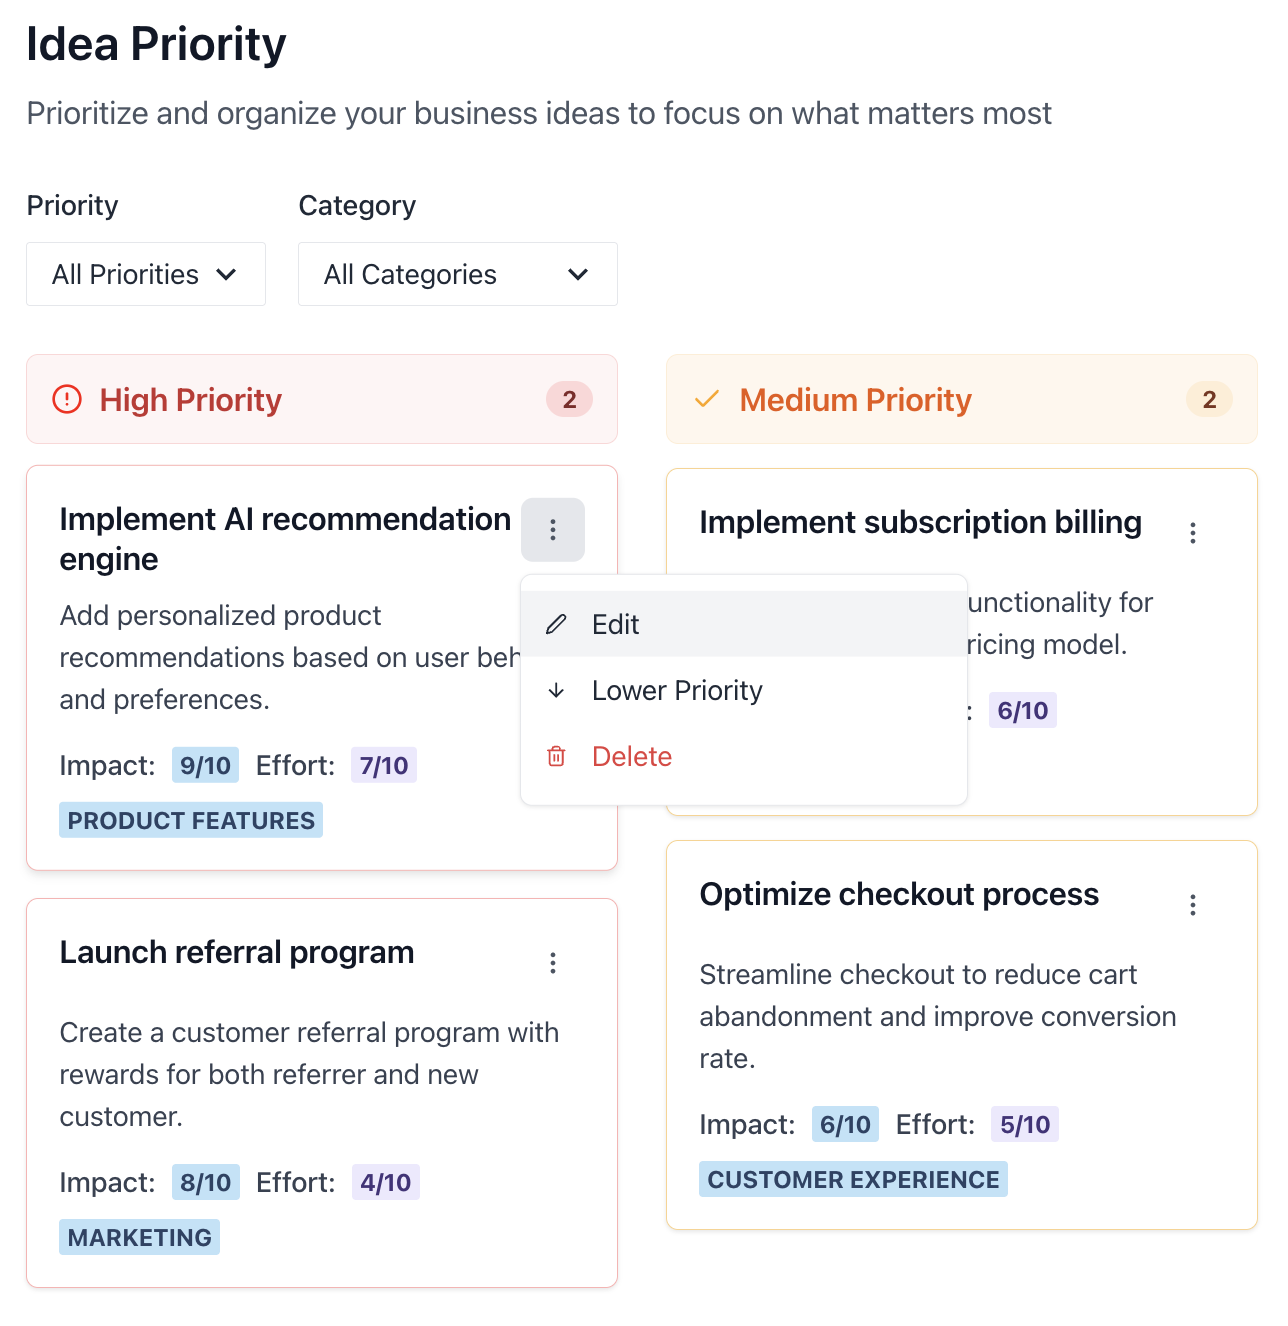Open options menu for Launch referral program

pyautogui.click(x=553, y=963)
